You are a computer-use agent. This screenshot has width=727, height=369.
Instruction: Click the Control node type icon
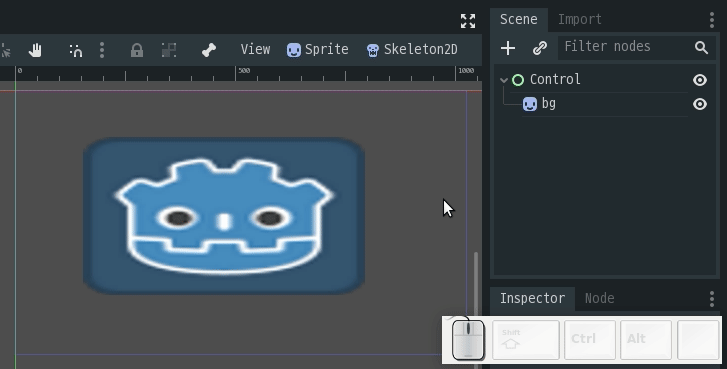pyautogui.click(x=518, y=80)
